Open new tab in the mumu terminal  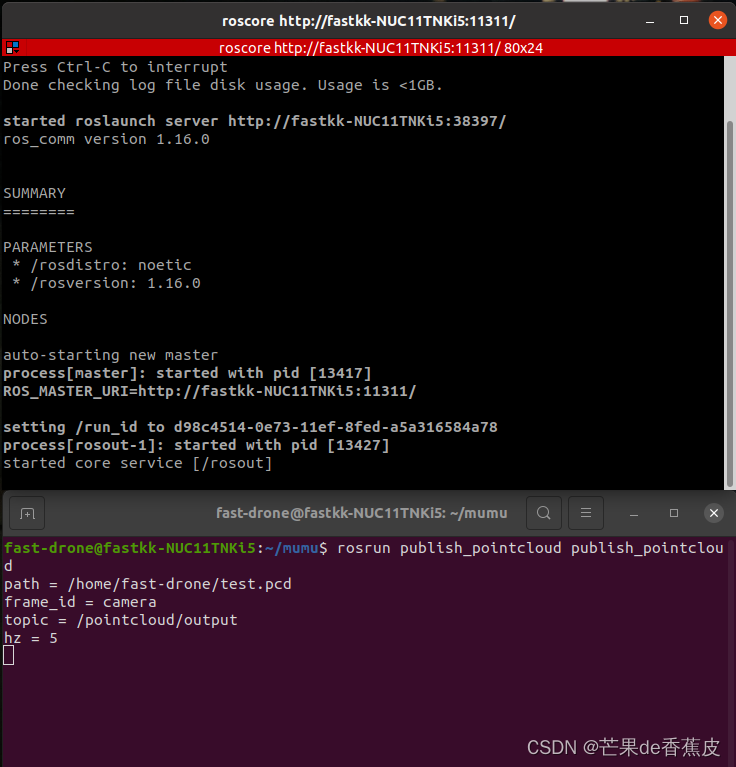pyautogui.click(x=27, y=513)
